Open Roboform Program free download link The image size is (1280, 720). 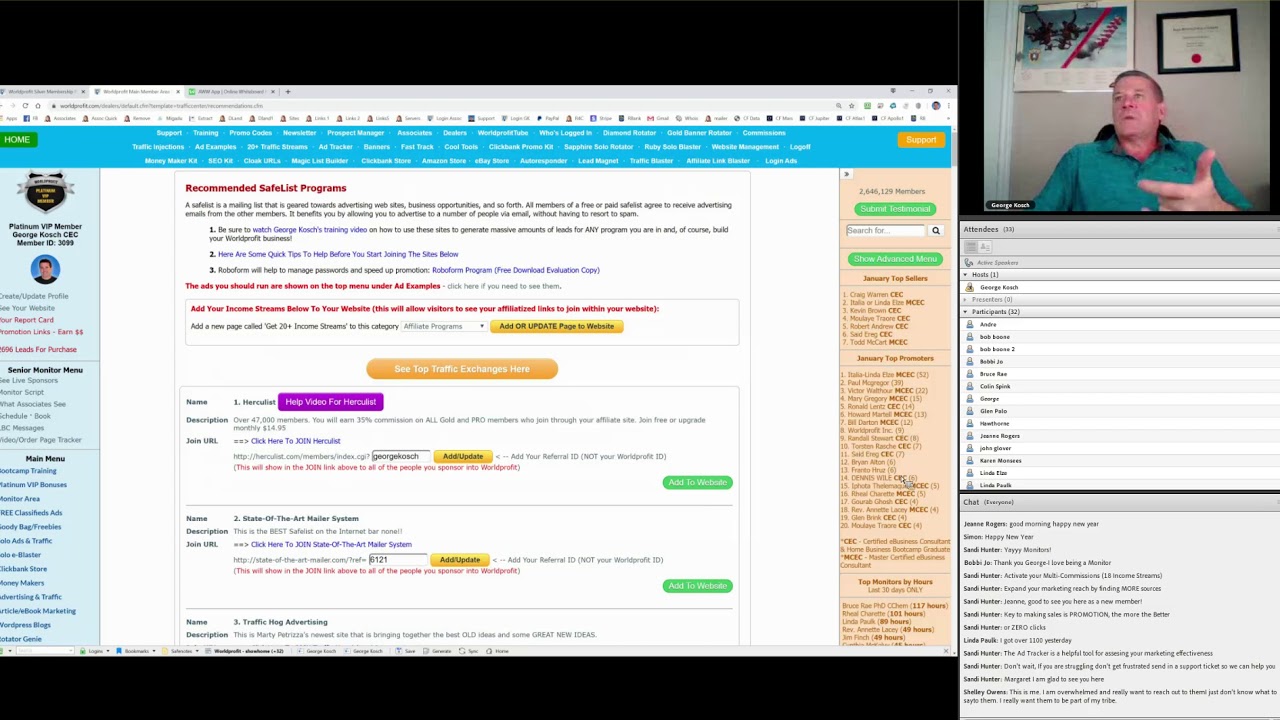coord(516,270)
